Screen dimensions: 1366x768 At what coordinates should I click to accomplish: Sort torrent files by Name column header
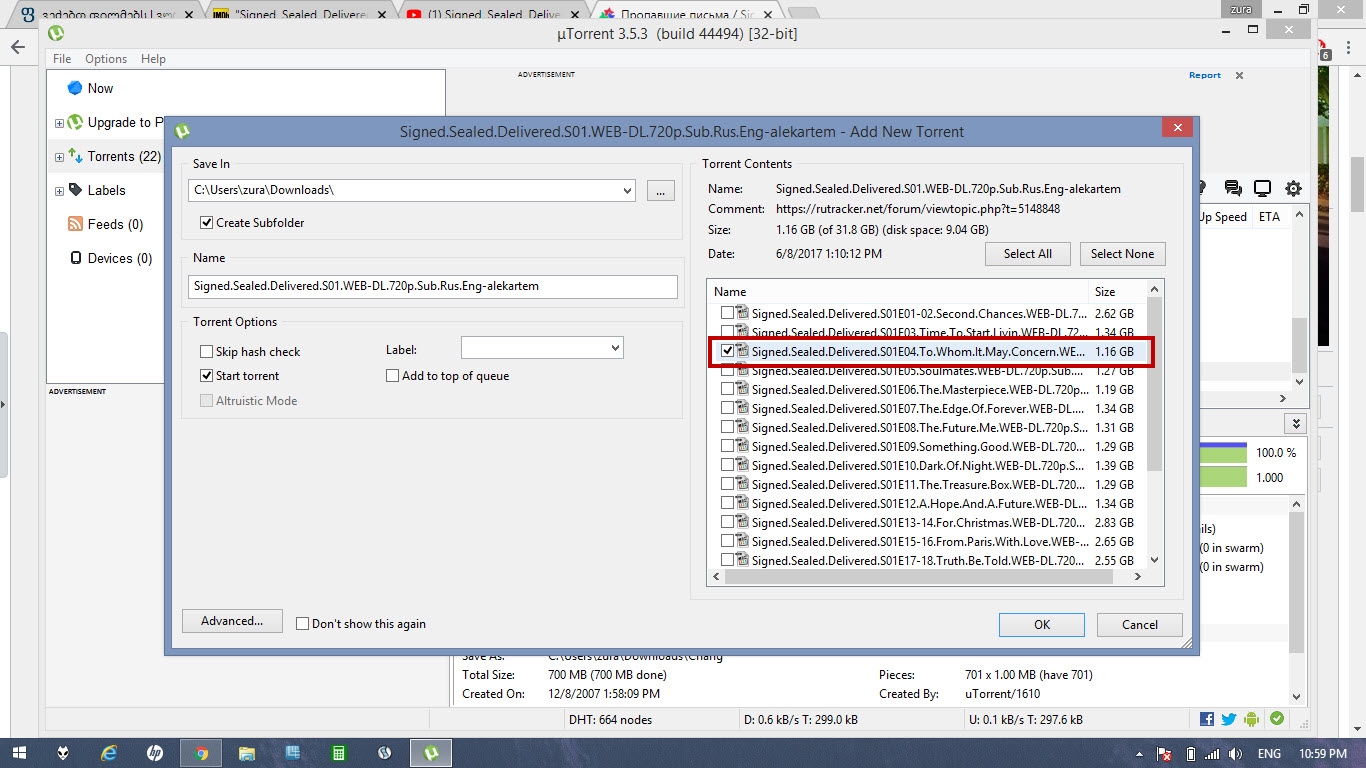click(x=898, y=292)
